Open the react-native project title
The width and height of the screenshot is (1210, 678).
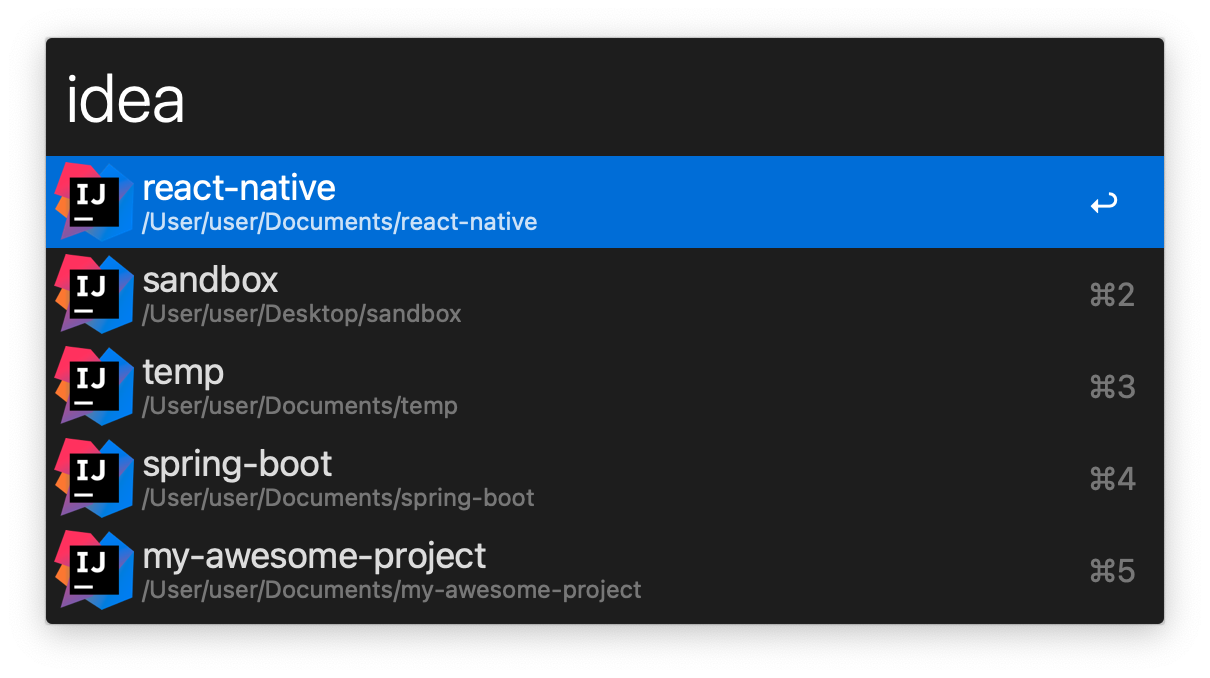click(239, 187)
